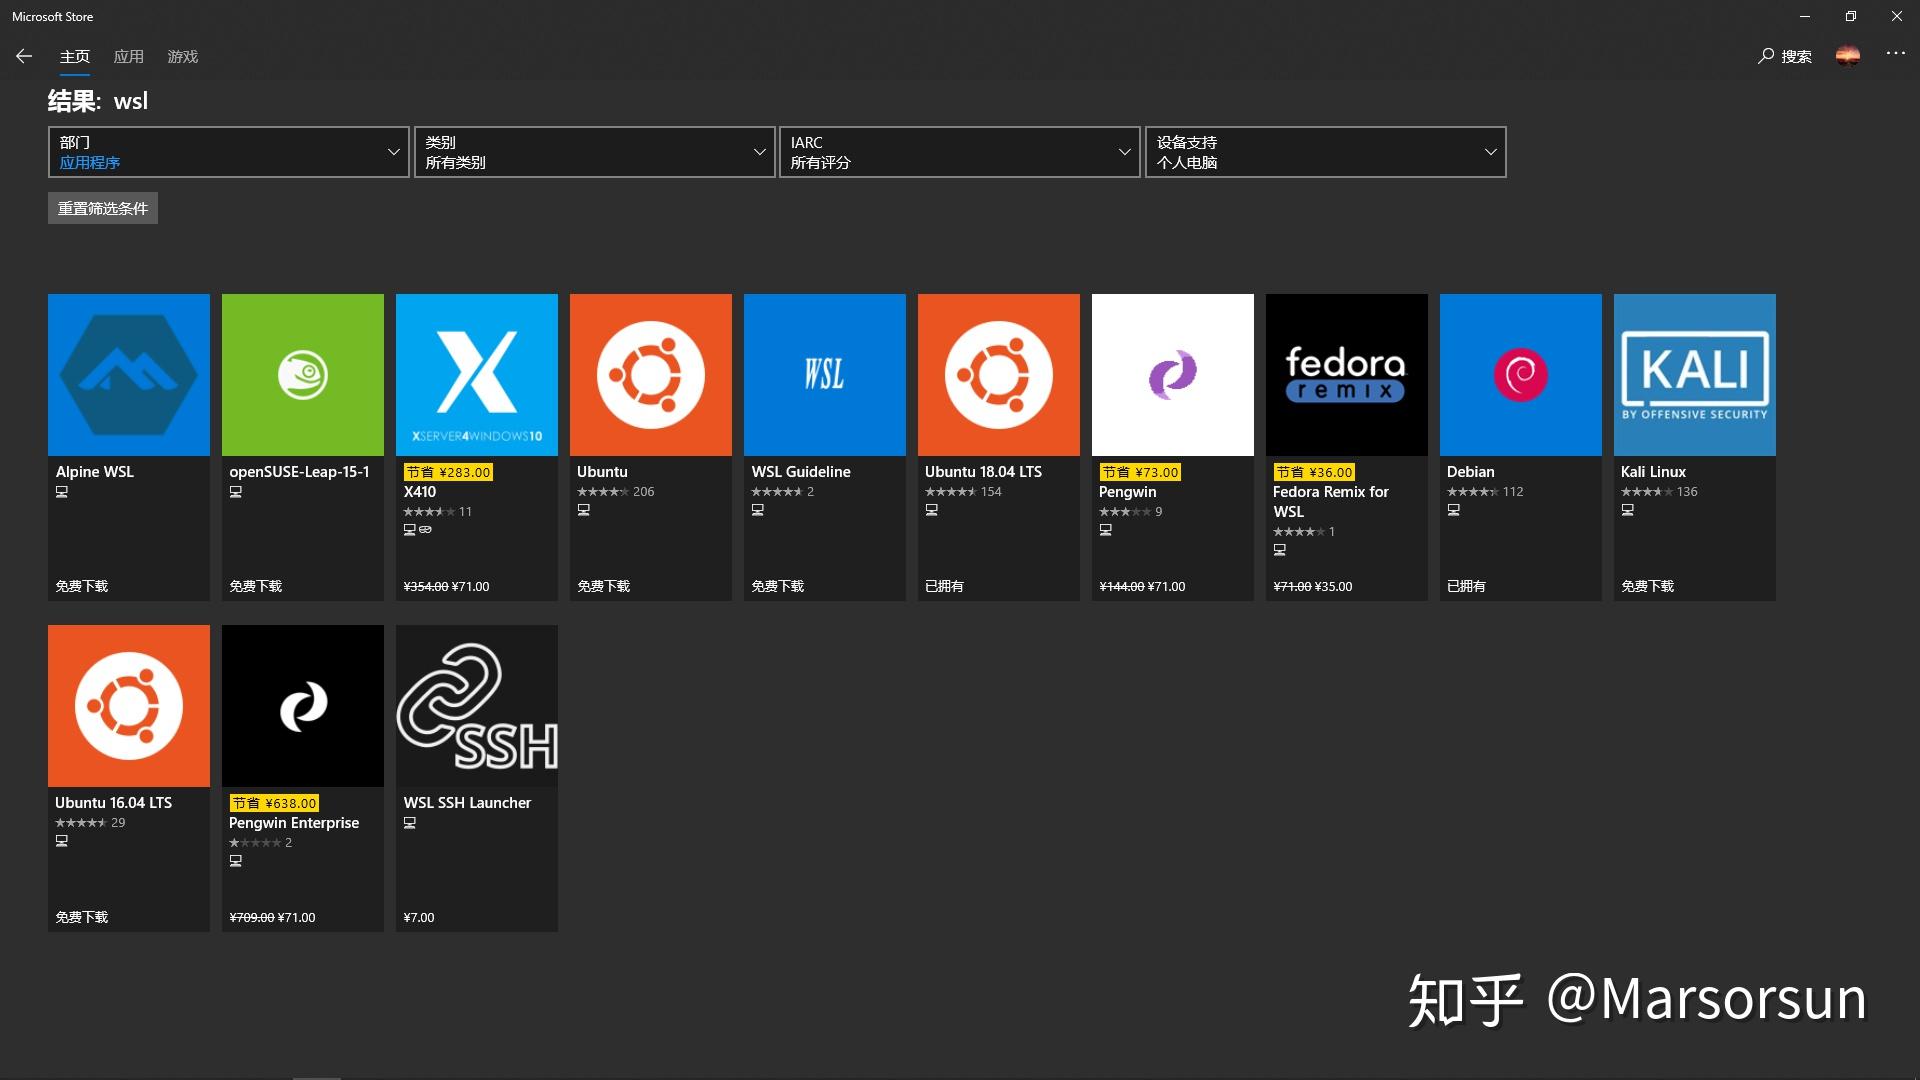The height and width of the screenshot is (1080, 1920).
Task: Click 免费下载 under openSUSE-Leap-15-1
Action: tap(256, 586)
